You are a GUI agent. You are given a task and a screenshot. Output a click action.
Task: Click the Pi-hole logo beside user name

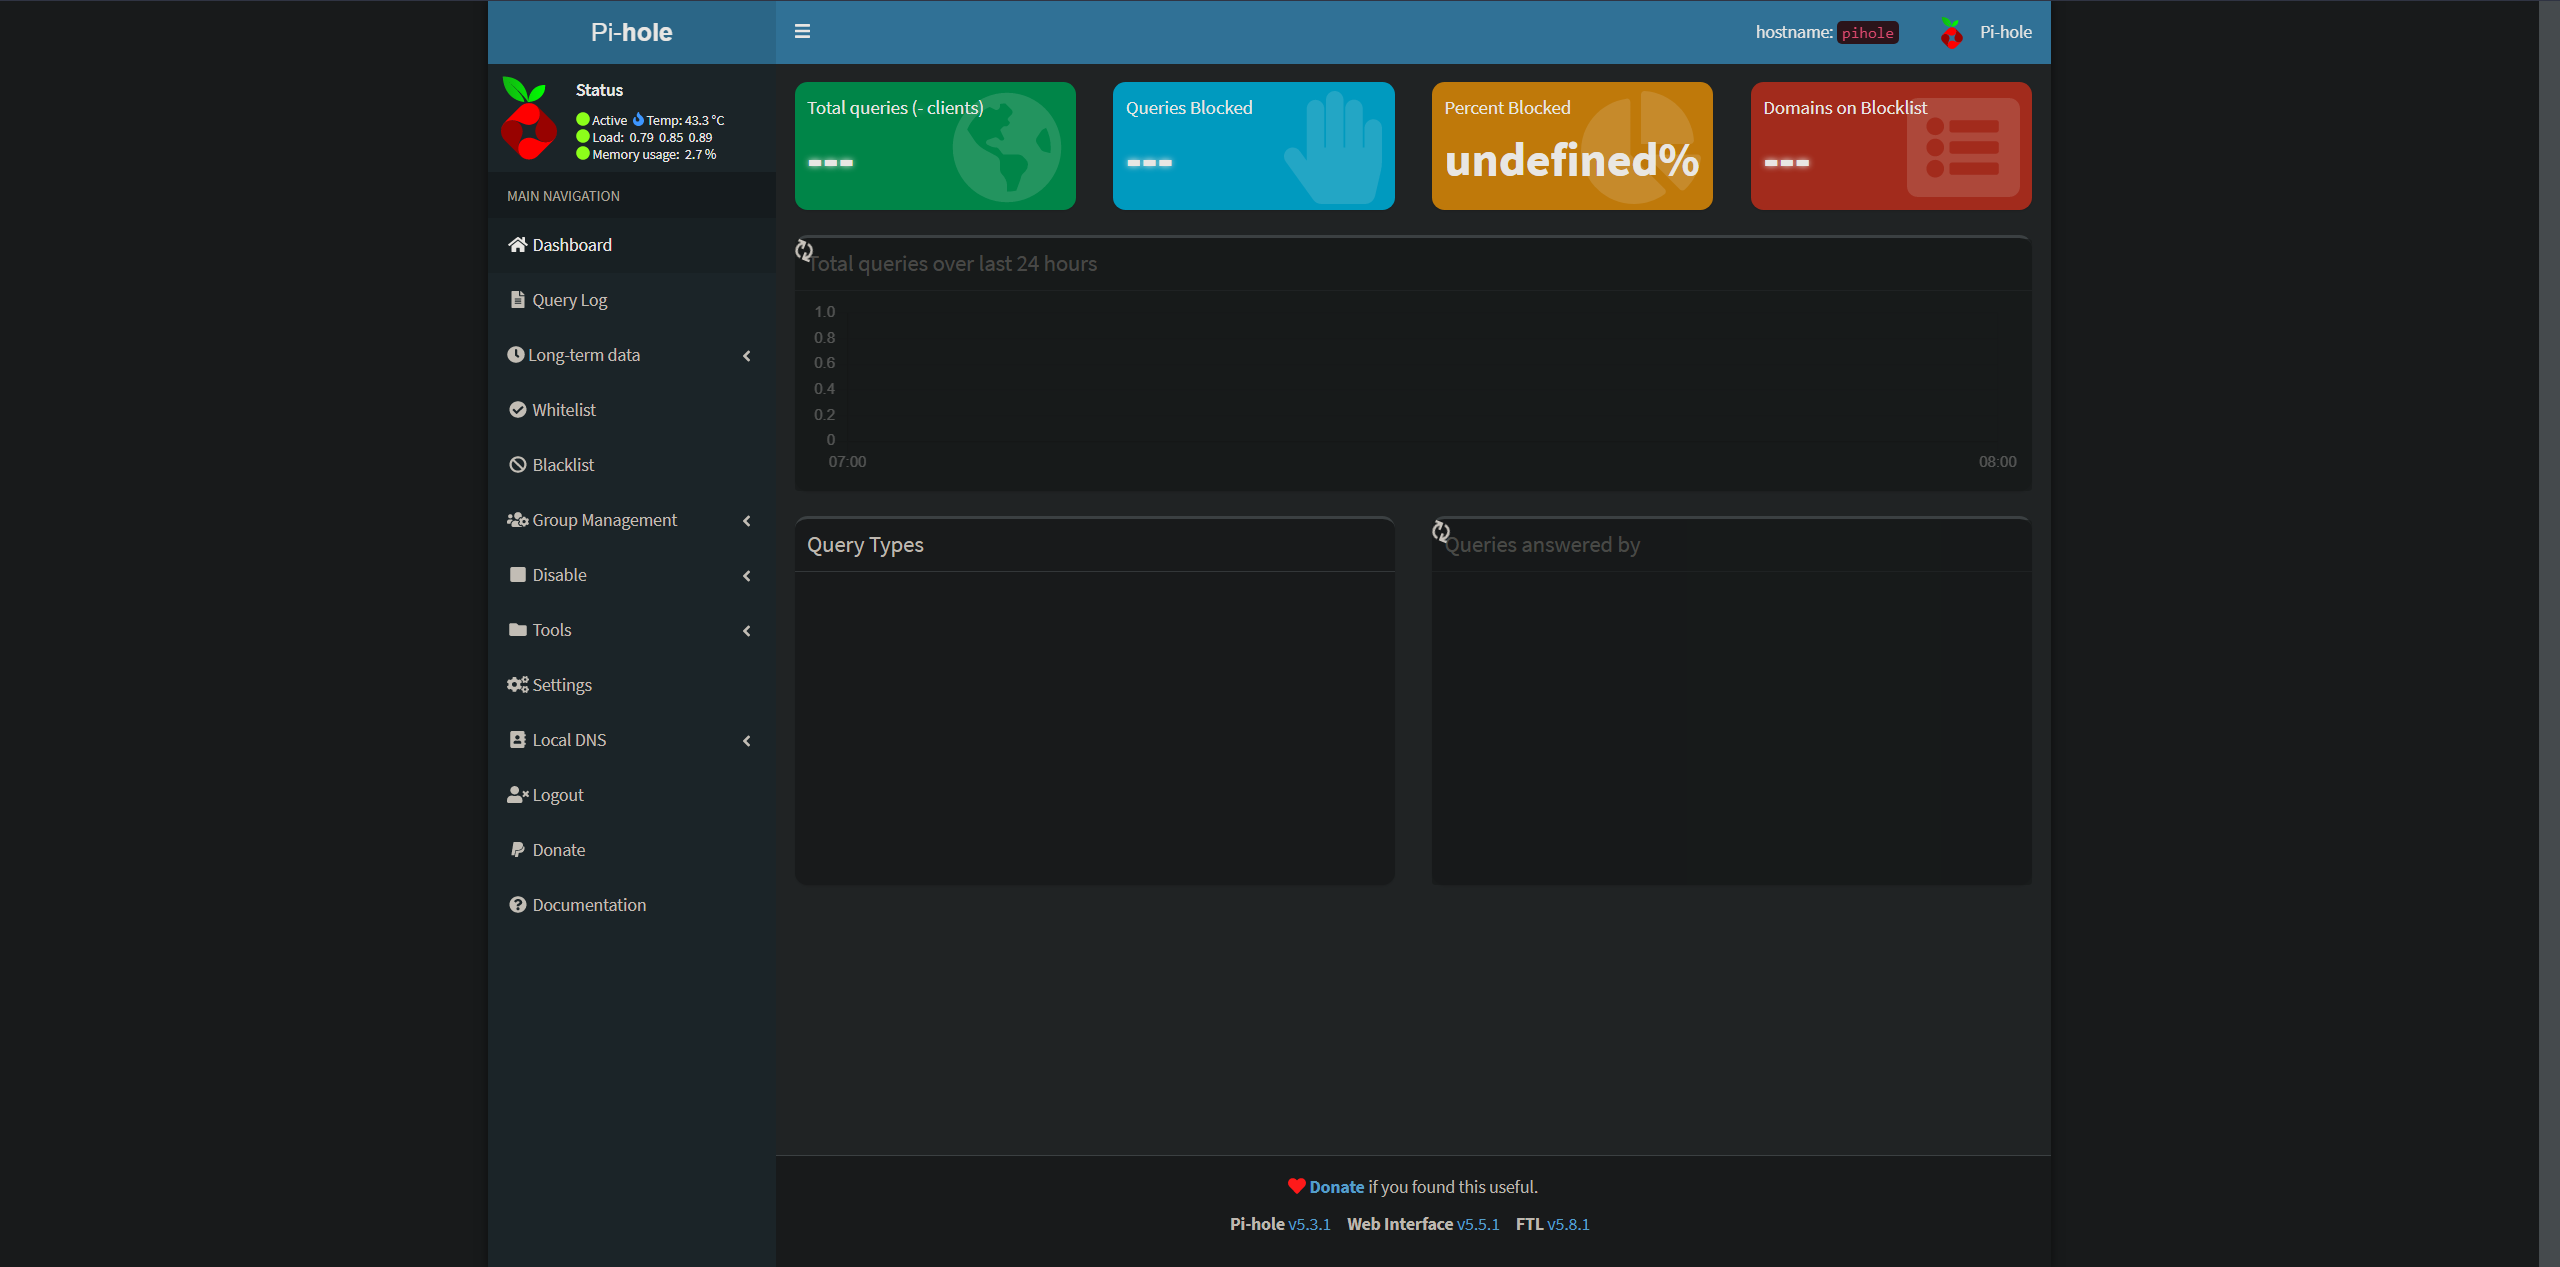pos(1951,33)
